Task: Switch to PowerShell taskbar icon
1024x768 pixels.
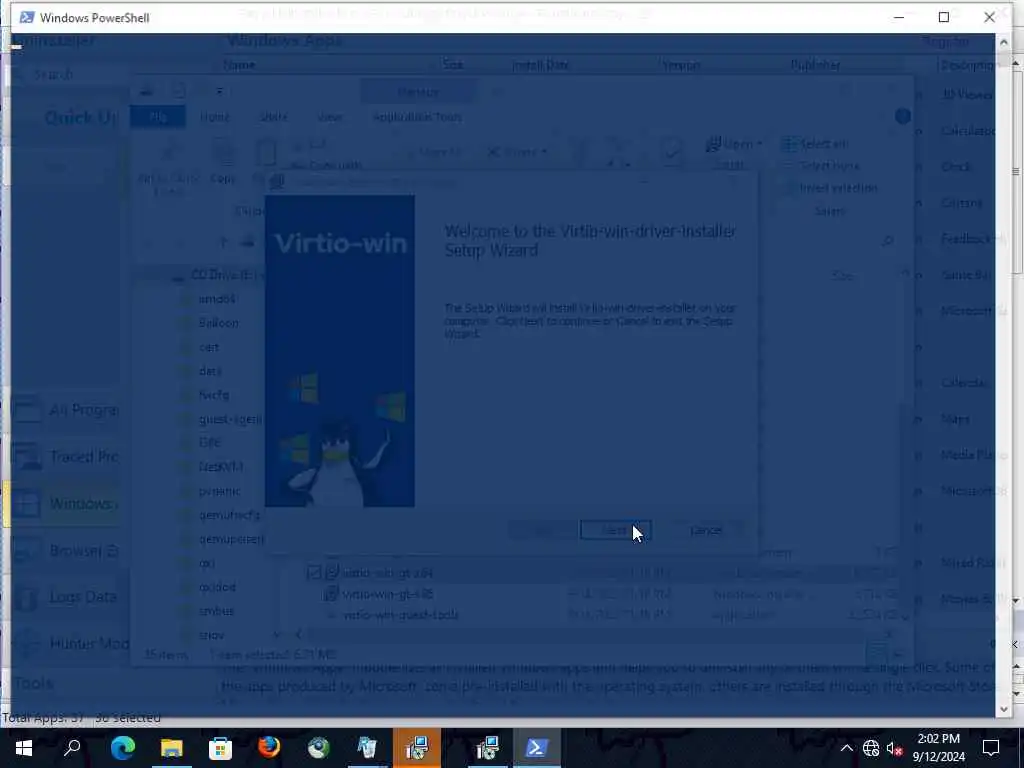Action: pyautogui.click(x=536, y=748)
